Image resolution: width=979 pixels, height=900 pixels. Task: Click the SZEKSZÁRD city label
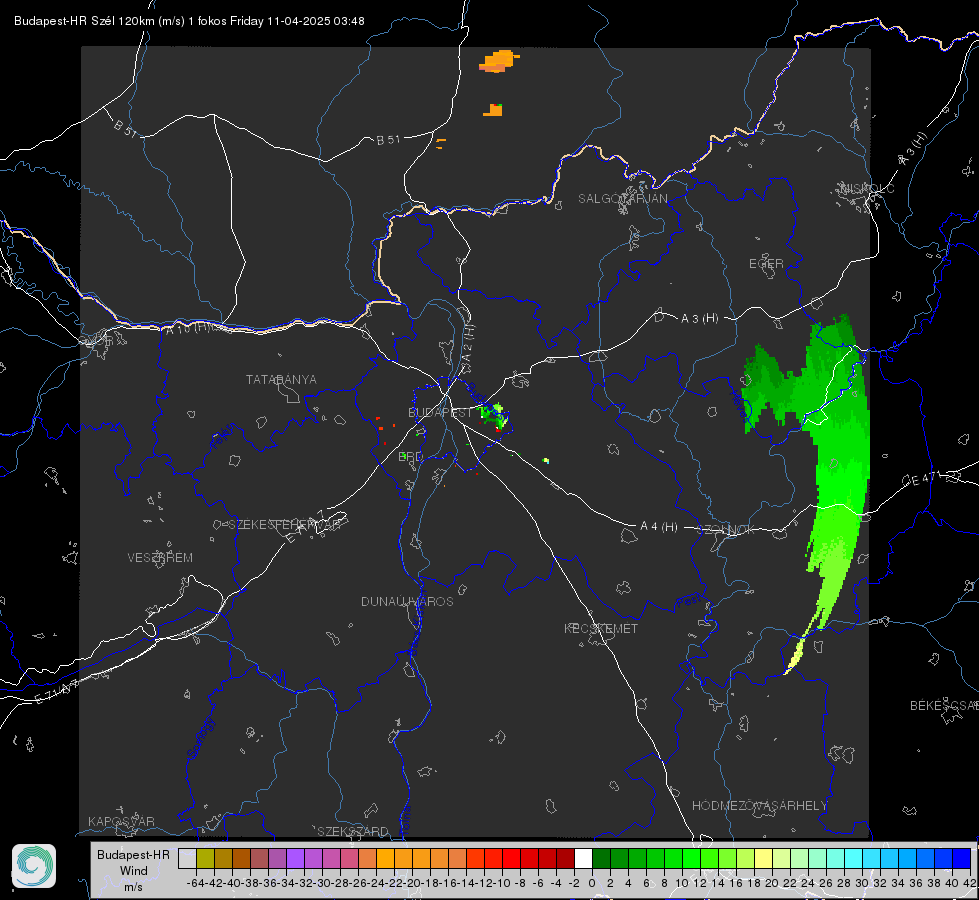tap(353, 831)
